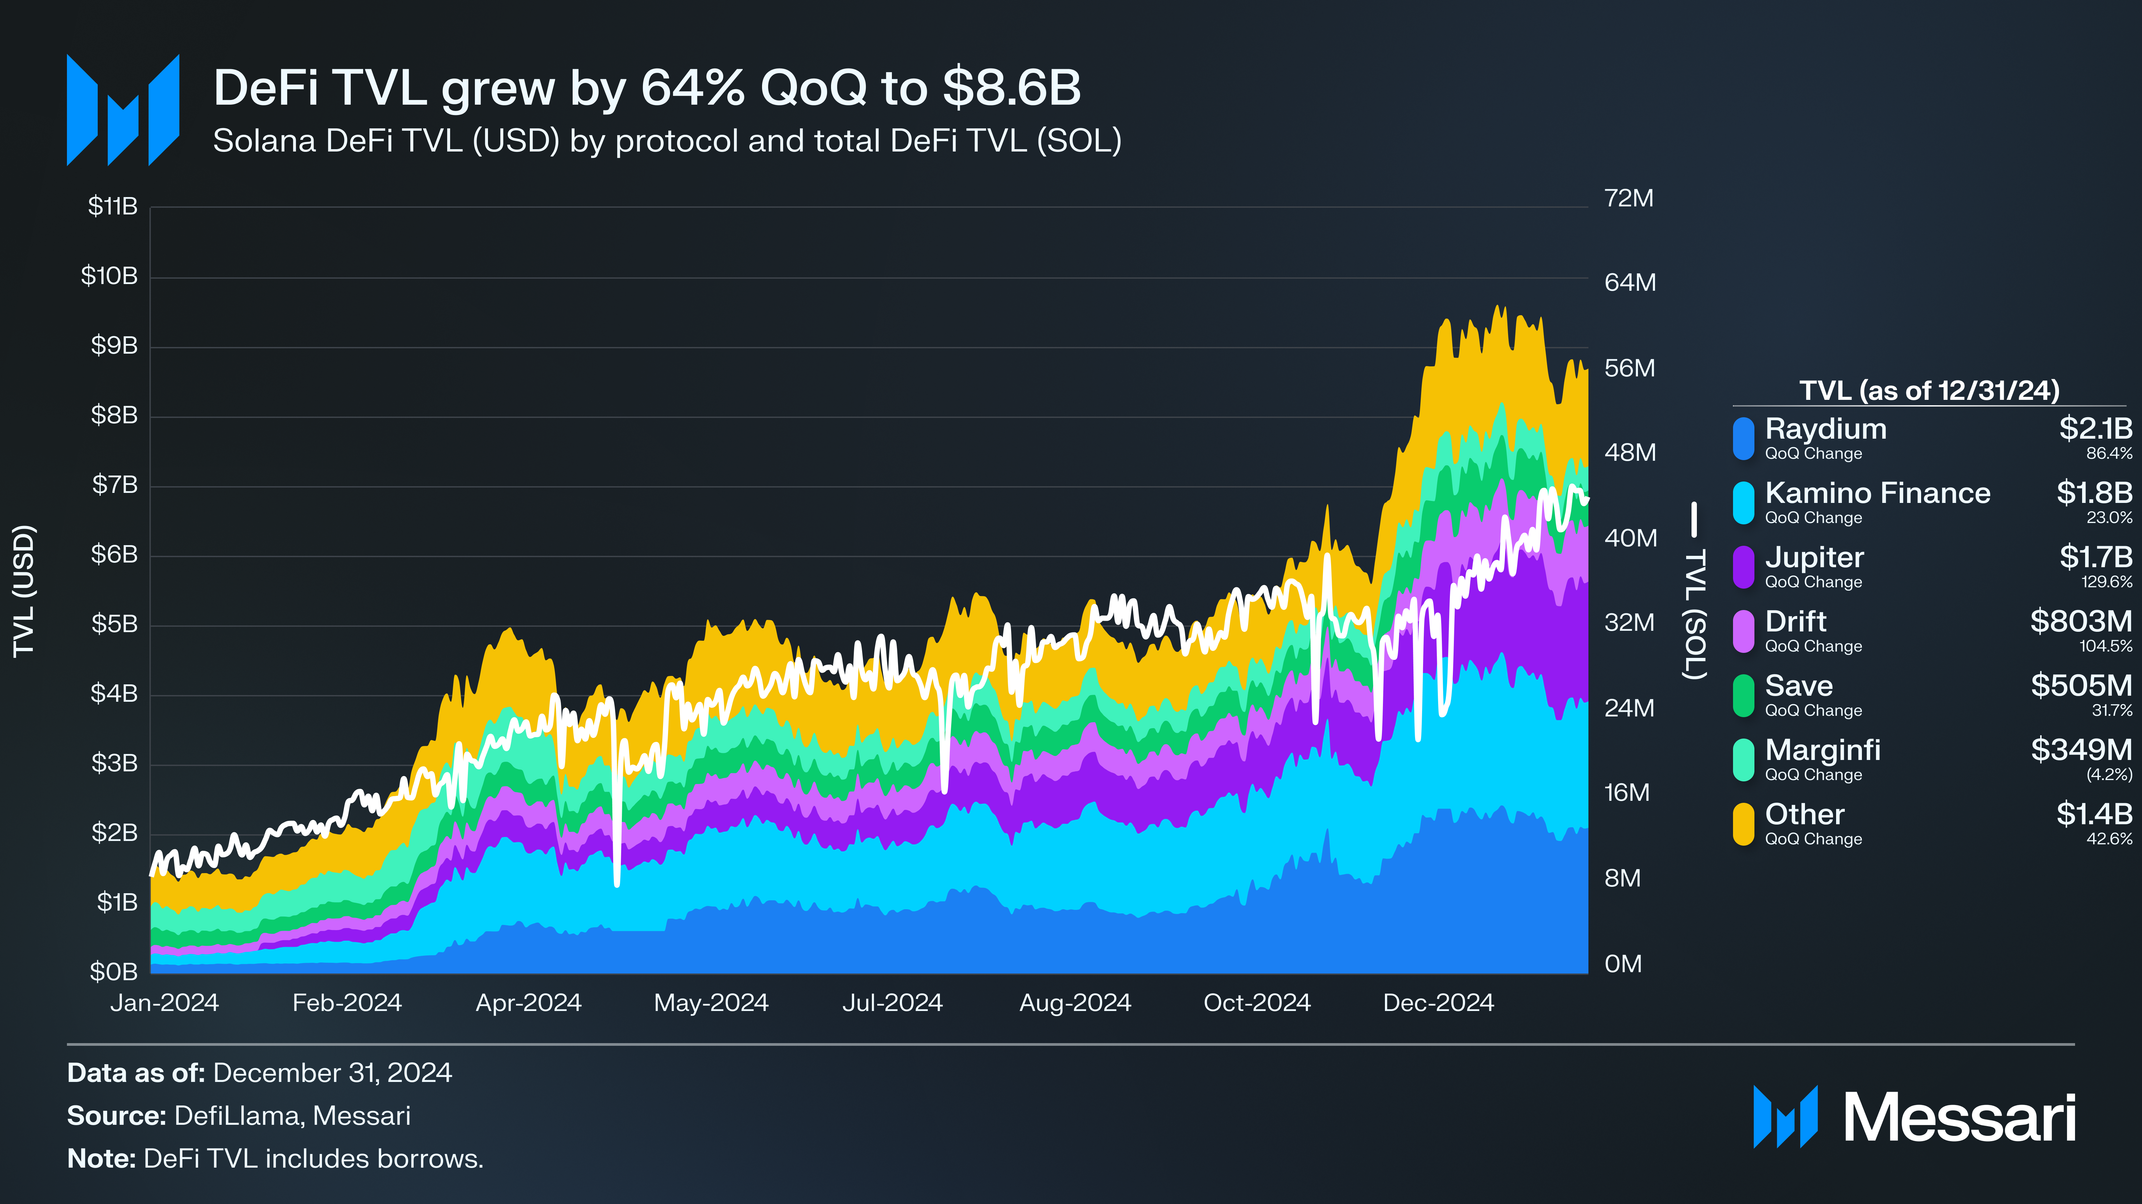The image size is (2142, 1204).
Task: Click the Jupiter legend label
Action: point(1814,558)
